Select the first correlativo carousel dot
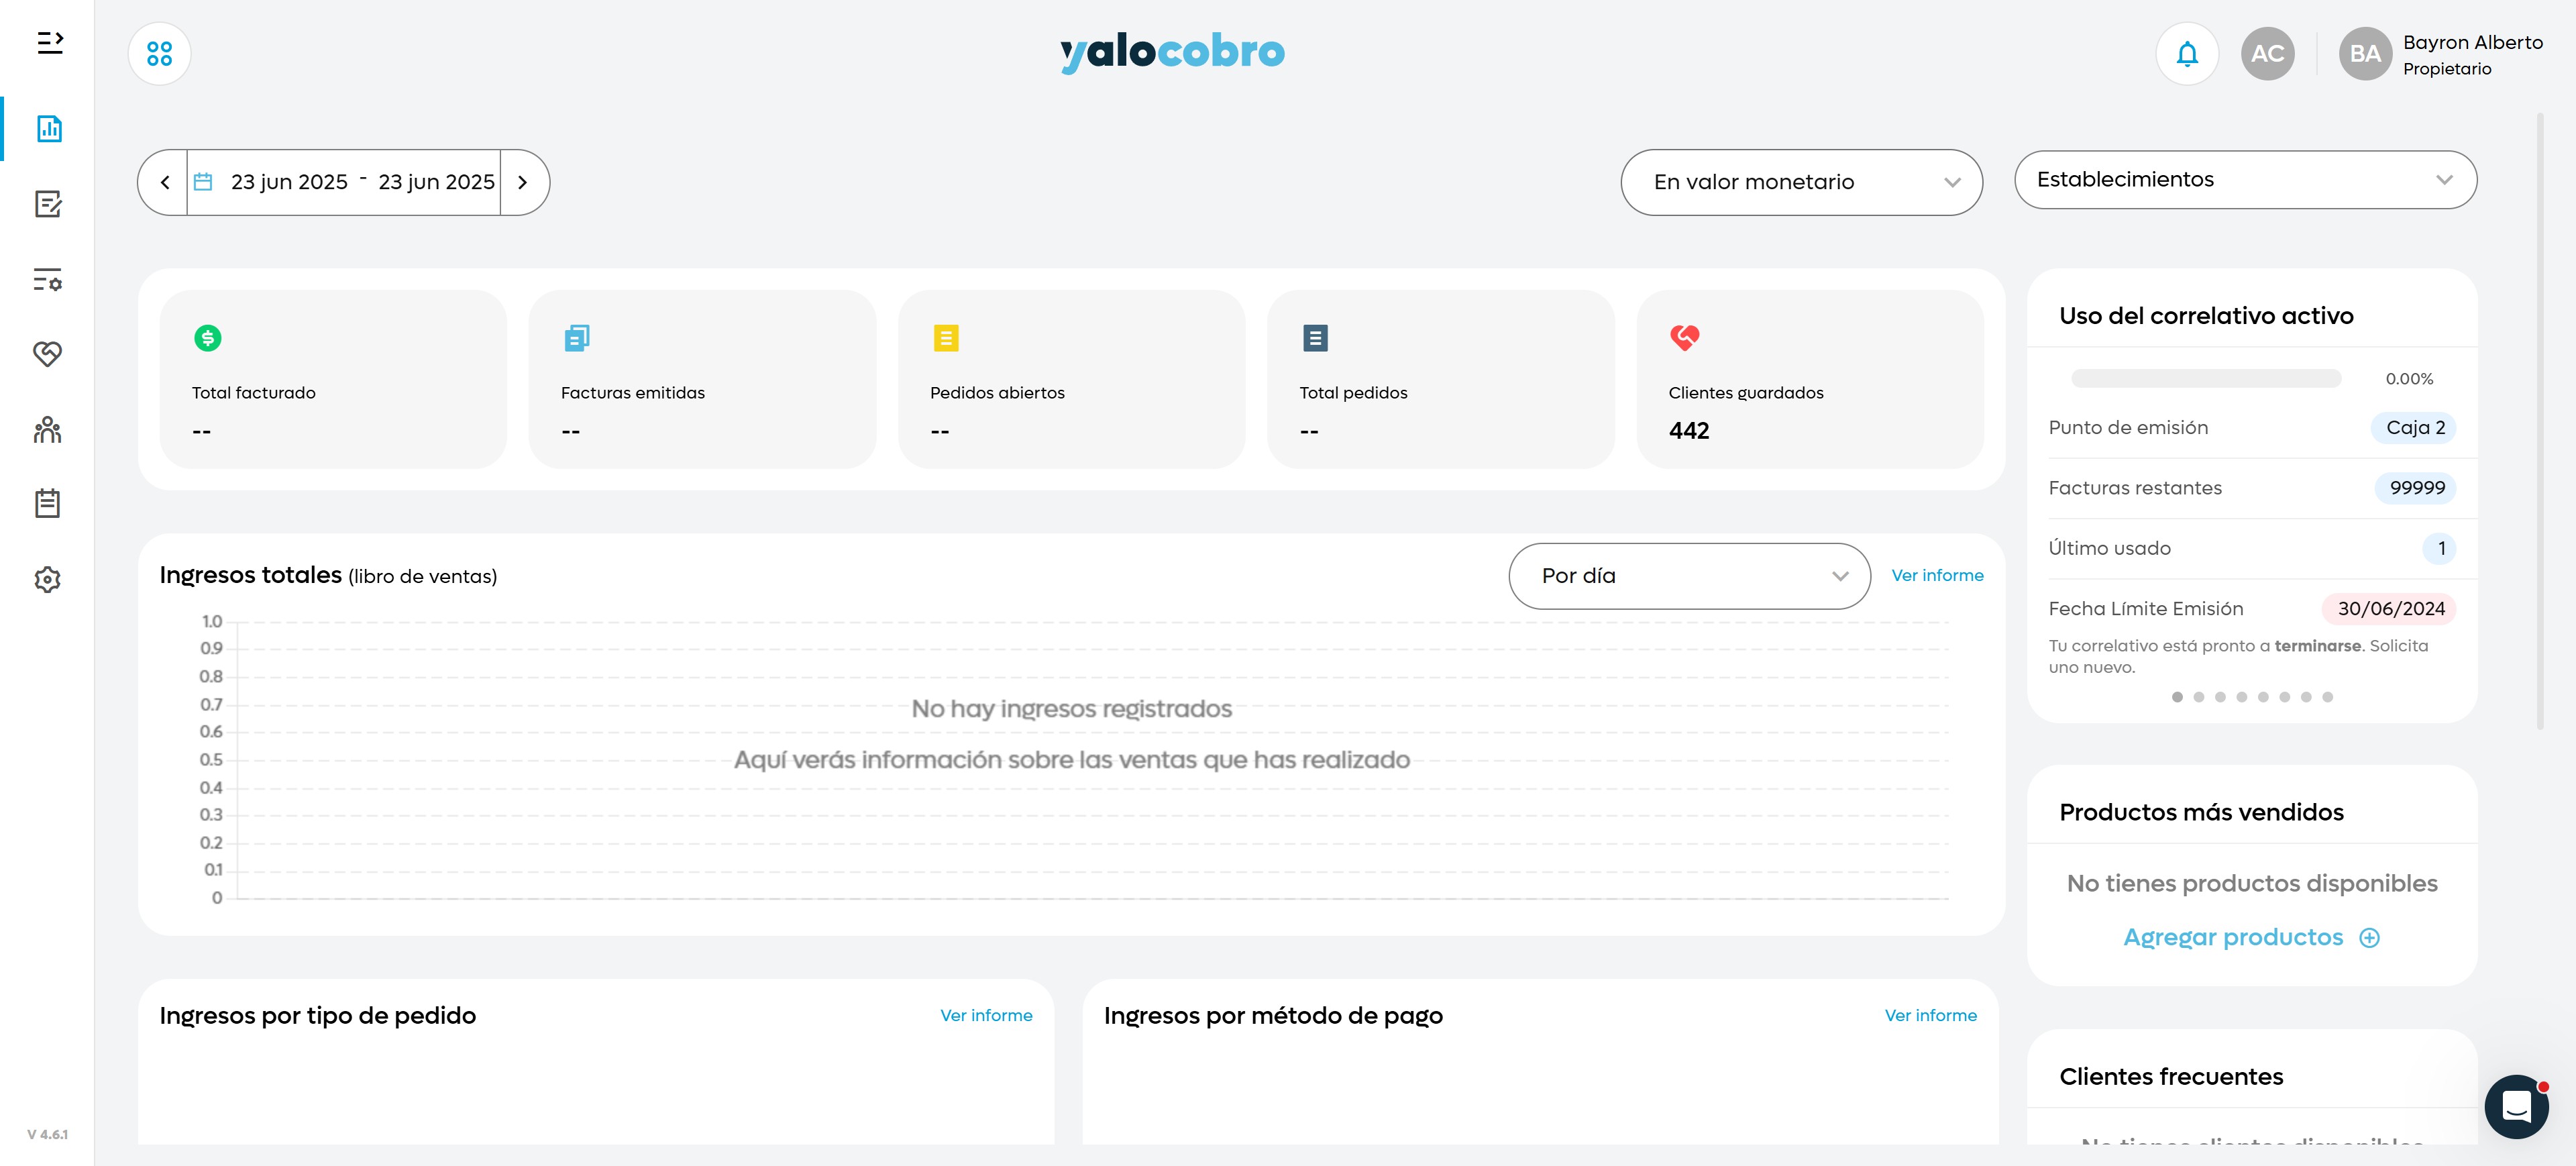This screenshot has height=1166, width=2576. pyautogui.click(x=2177, y=697)
